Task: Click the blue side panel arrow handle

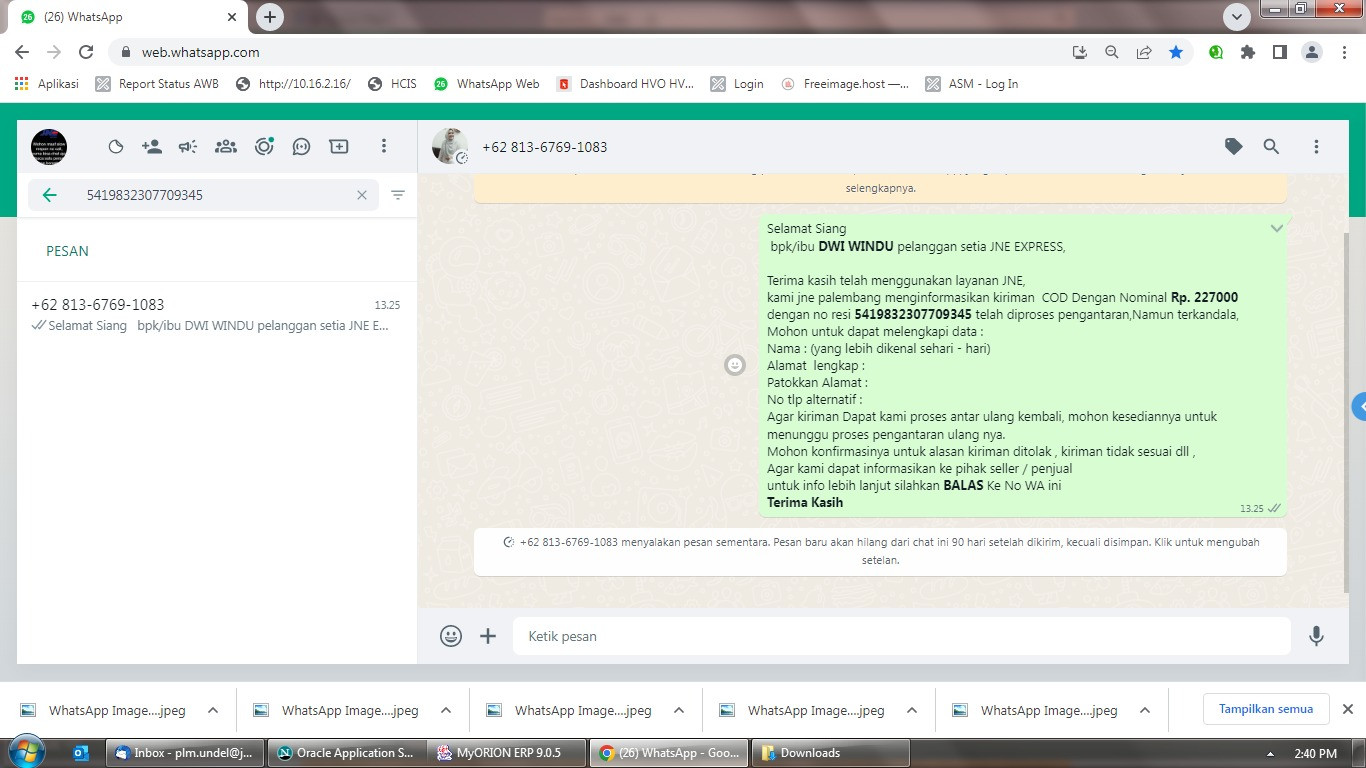Action: 1359,407
